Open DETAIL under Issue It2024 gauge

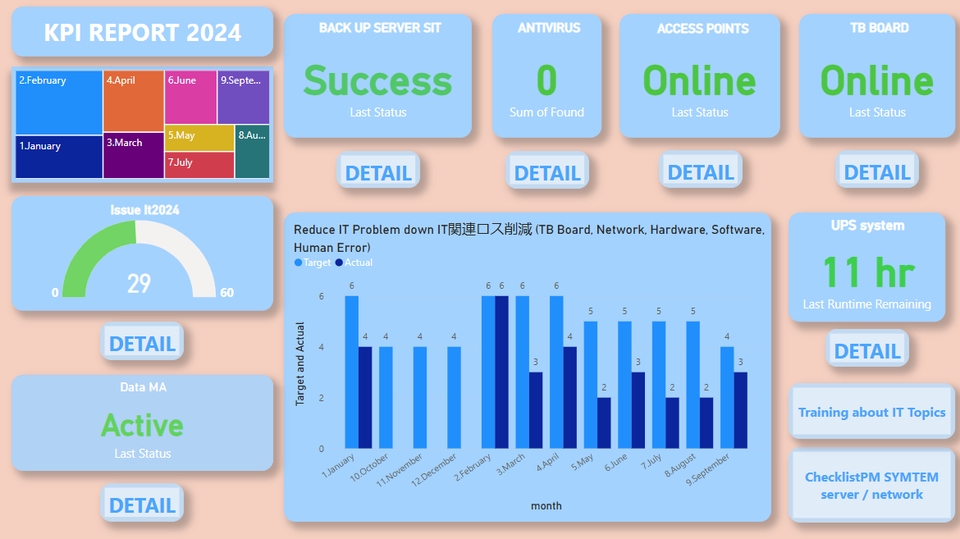(142, 343)
